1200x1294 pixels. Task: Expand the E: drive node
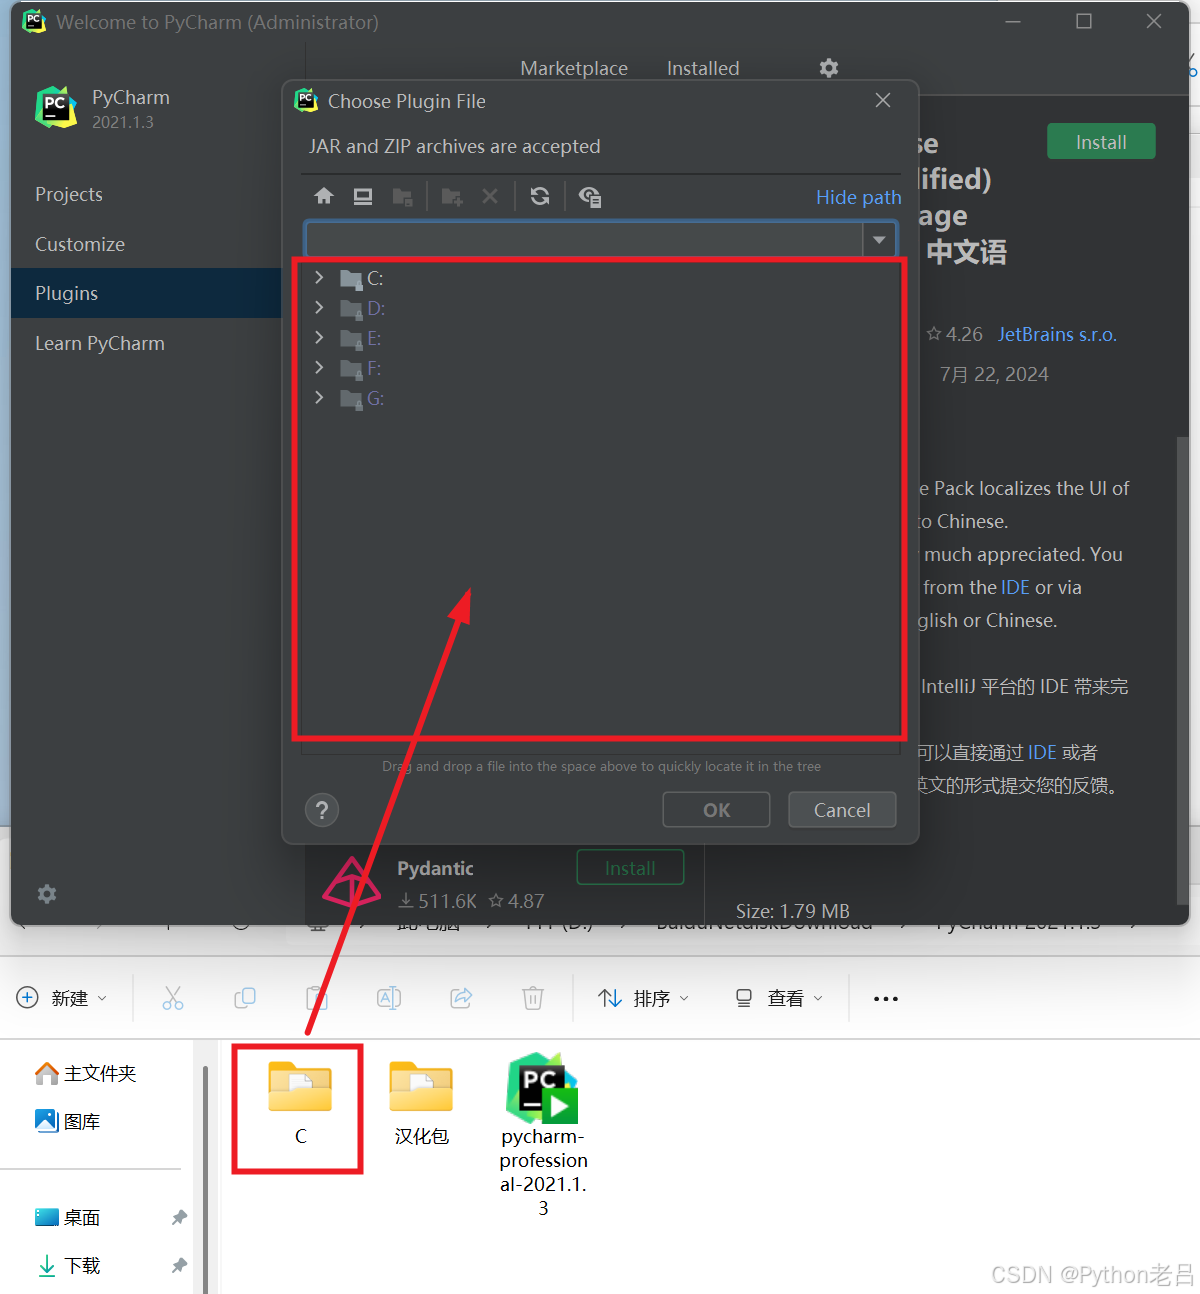coord(319,337)
